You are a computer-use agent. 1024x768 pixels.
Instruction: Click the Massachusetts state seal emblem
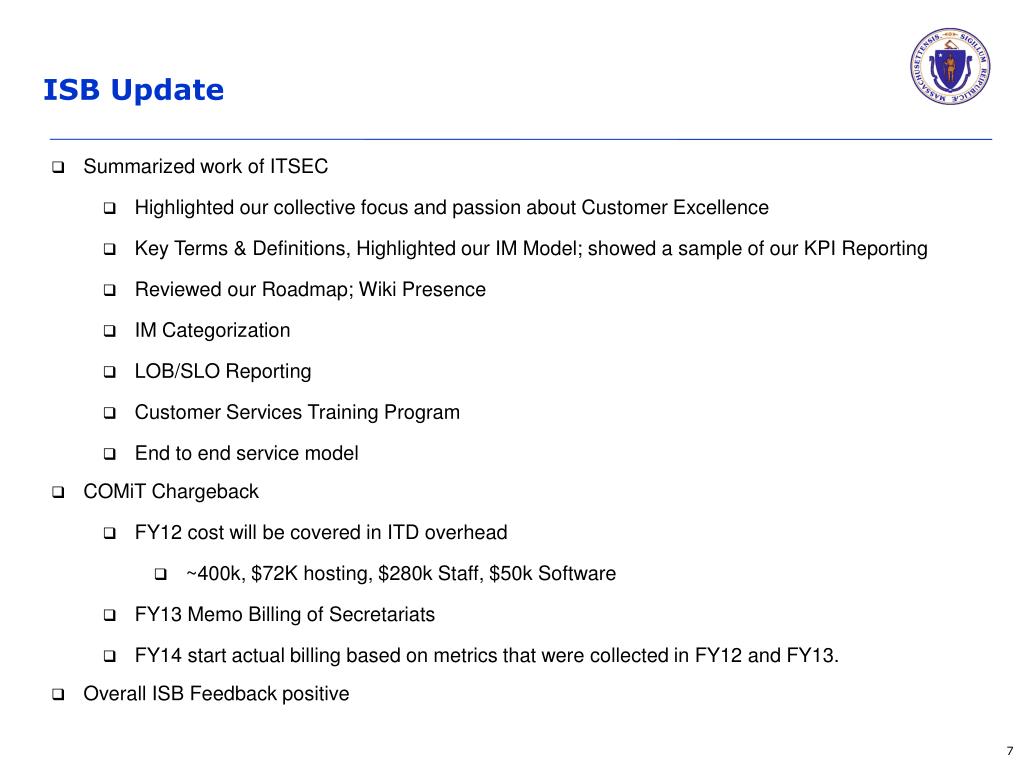click(x=950, y=70)
